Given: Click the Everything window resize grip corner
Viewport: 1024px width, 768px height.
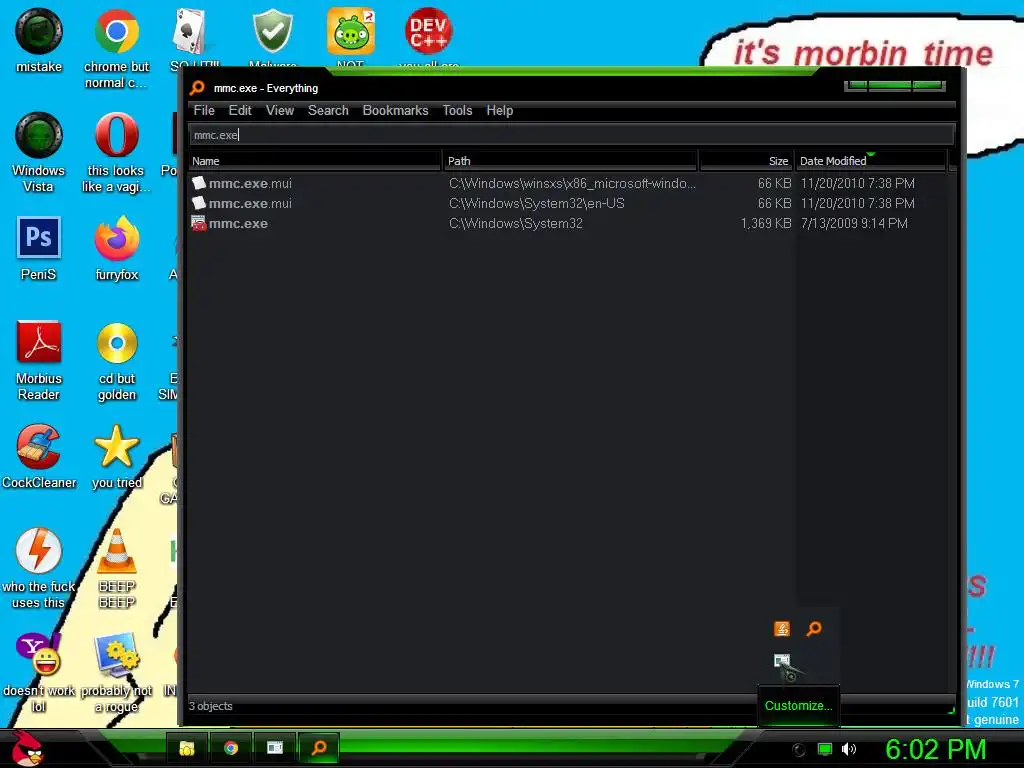Looking at the screenshot, I should click(952, 710).
